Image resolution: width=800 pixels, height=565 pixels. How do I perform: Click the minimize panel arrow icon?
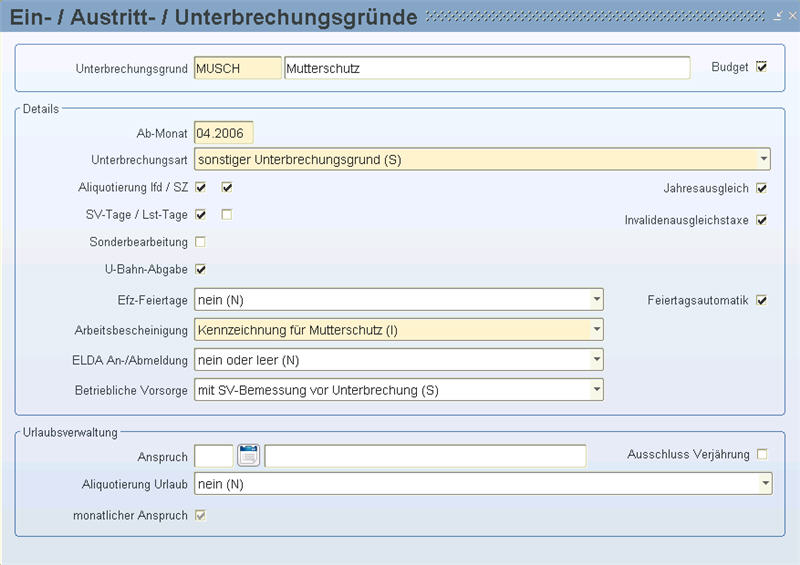(x=777, y=16)
